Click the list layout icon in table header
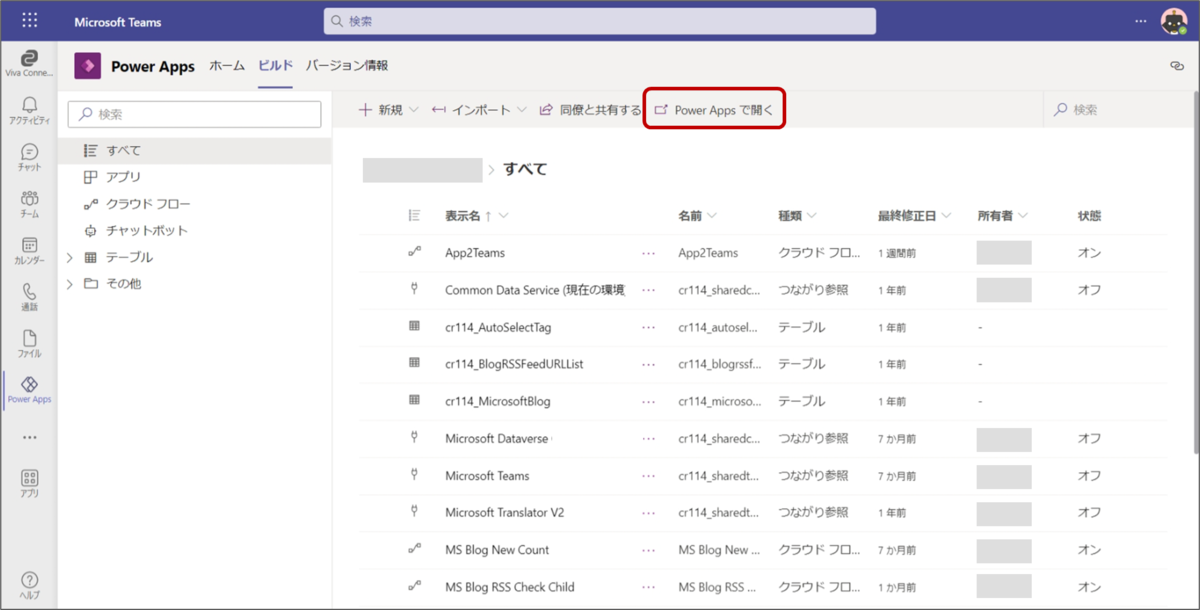Screen dimensions: 1200x610 coord(414,216)
